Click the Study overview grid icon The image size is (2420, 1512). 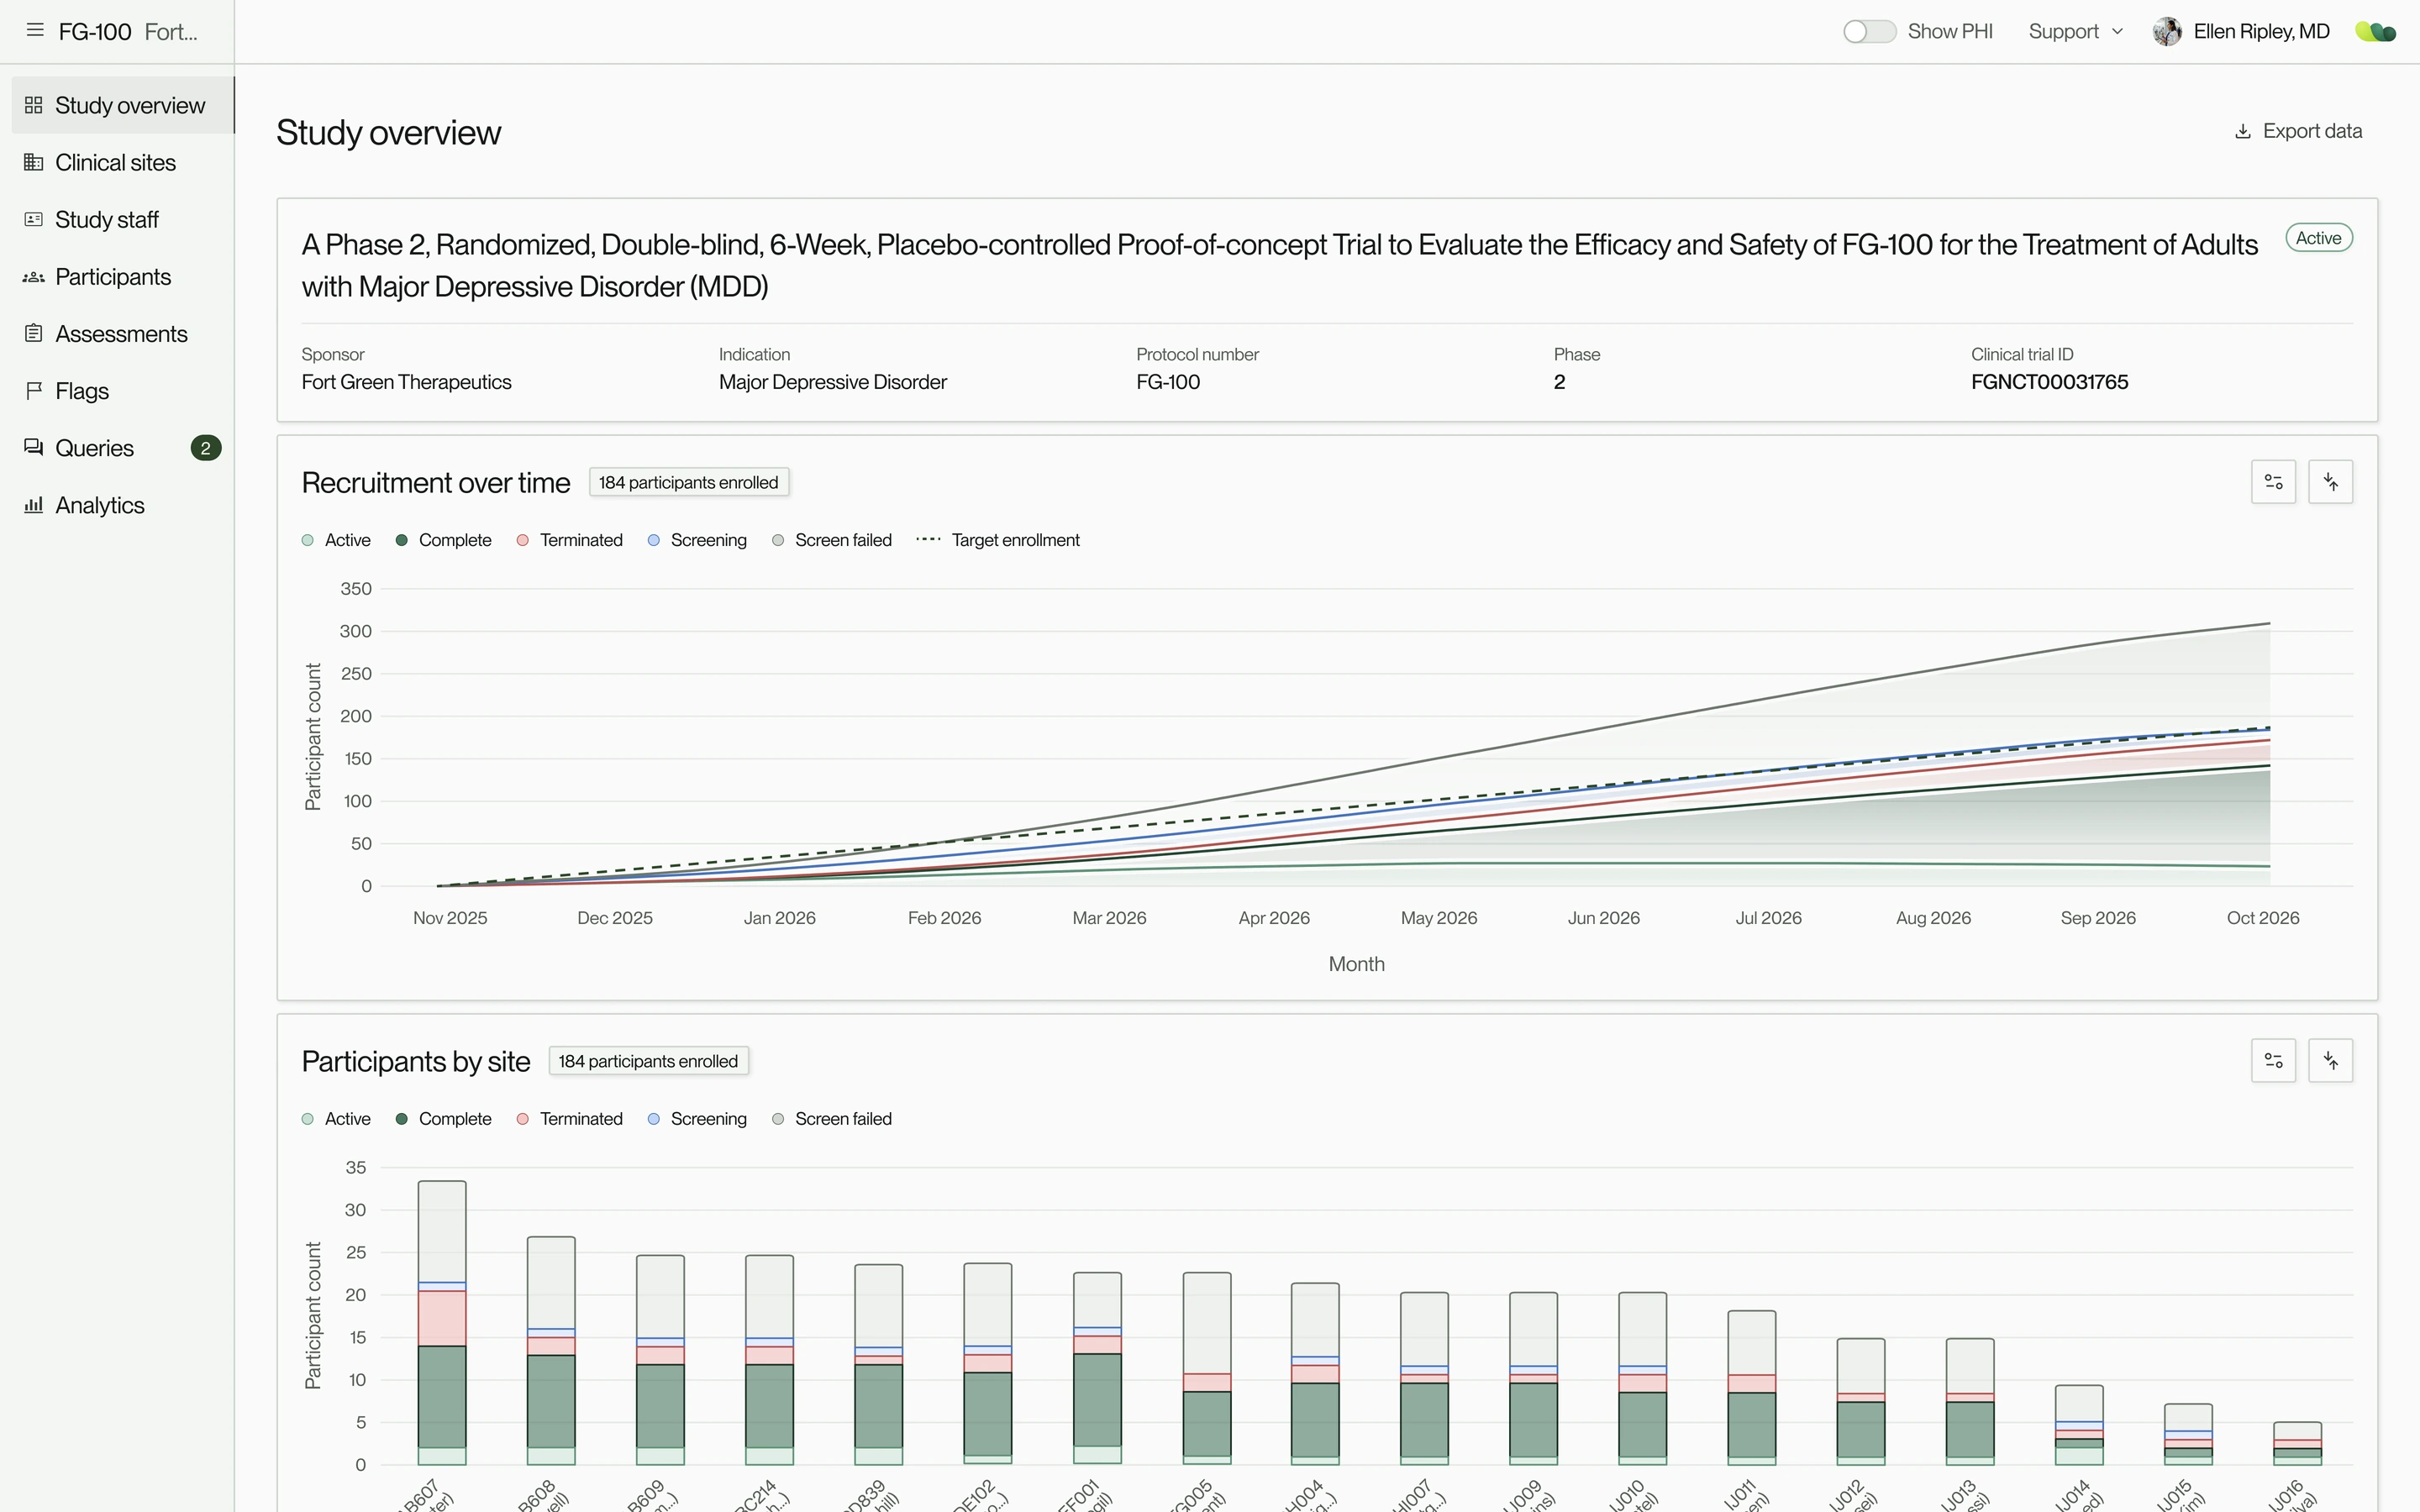[34, 105]
